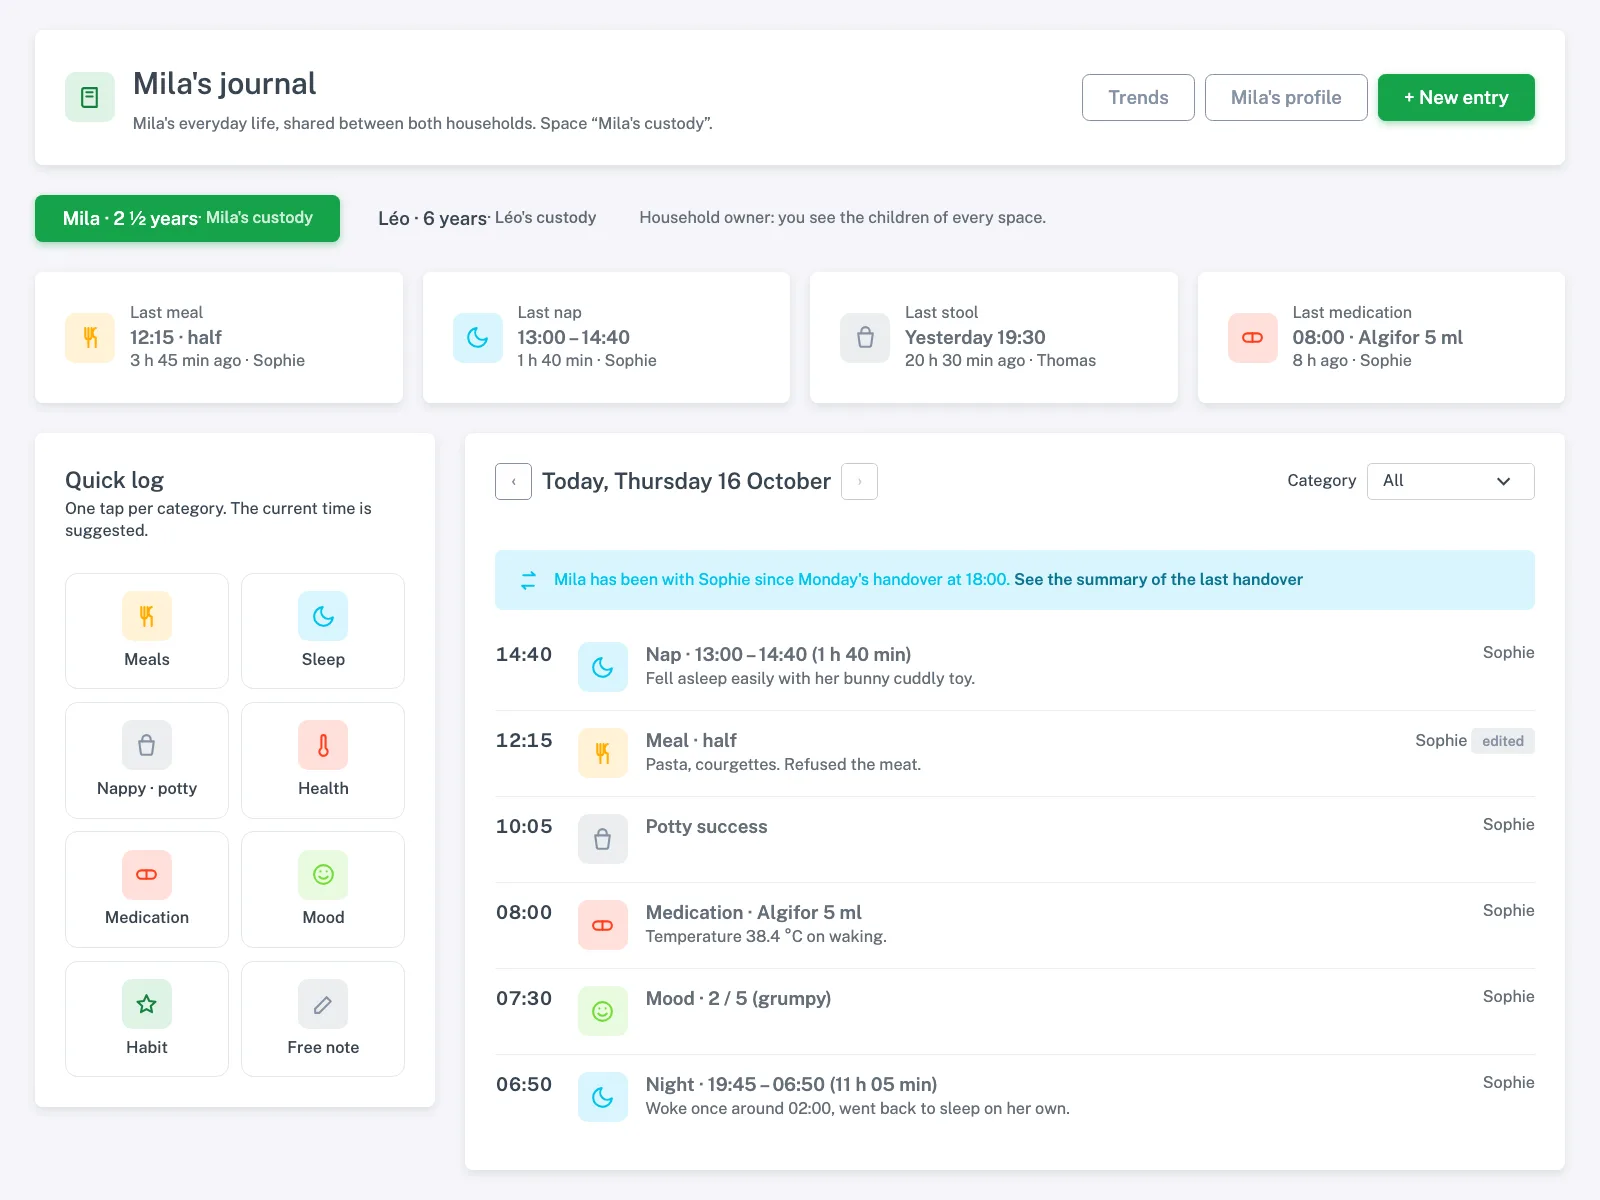Log sleep via Sleep quick log tile
The height and width of the screenshot is (1200, 1600).
coord(323,631)
